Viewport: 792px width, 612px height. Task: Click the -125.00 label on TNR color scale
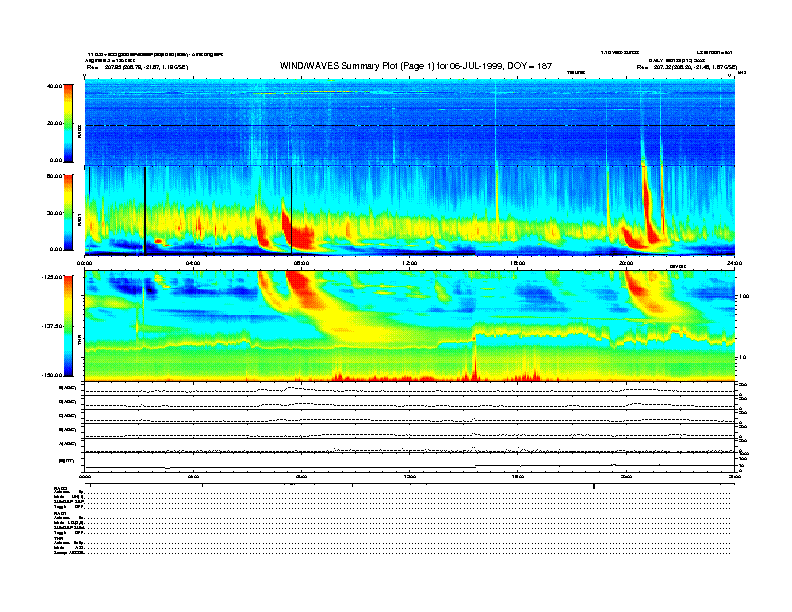click(52, 277)
